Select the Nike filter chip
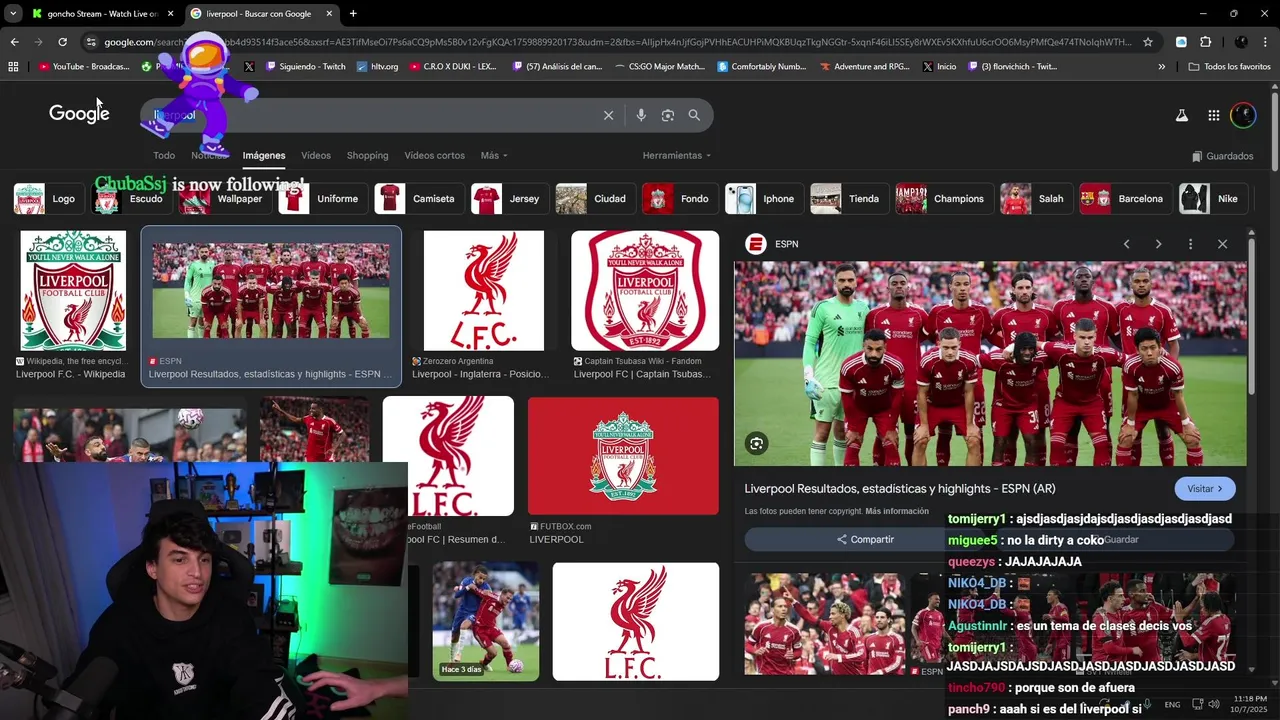This screenshot has height=720, width=1280. pos(1212,199)
